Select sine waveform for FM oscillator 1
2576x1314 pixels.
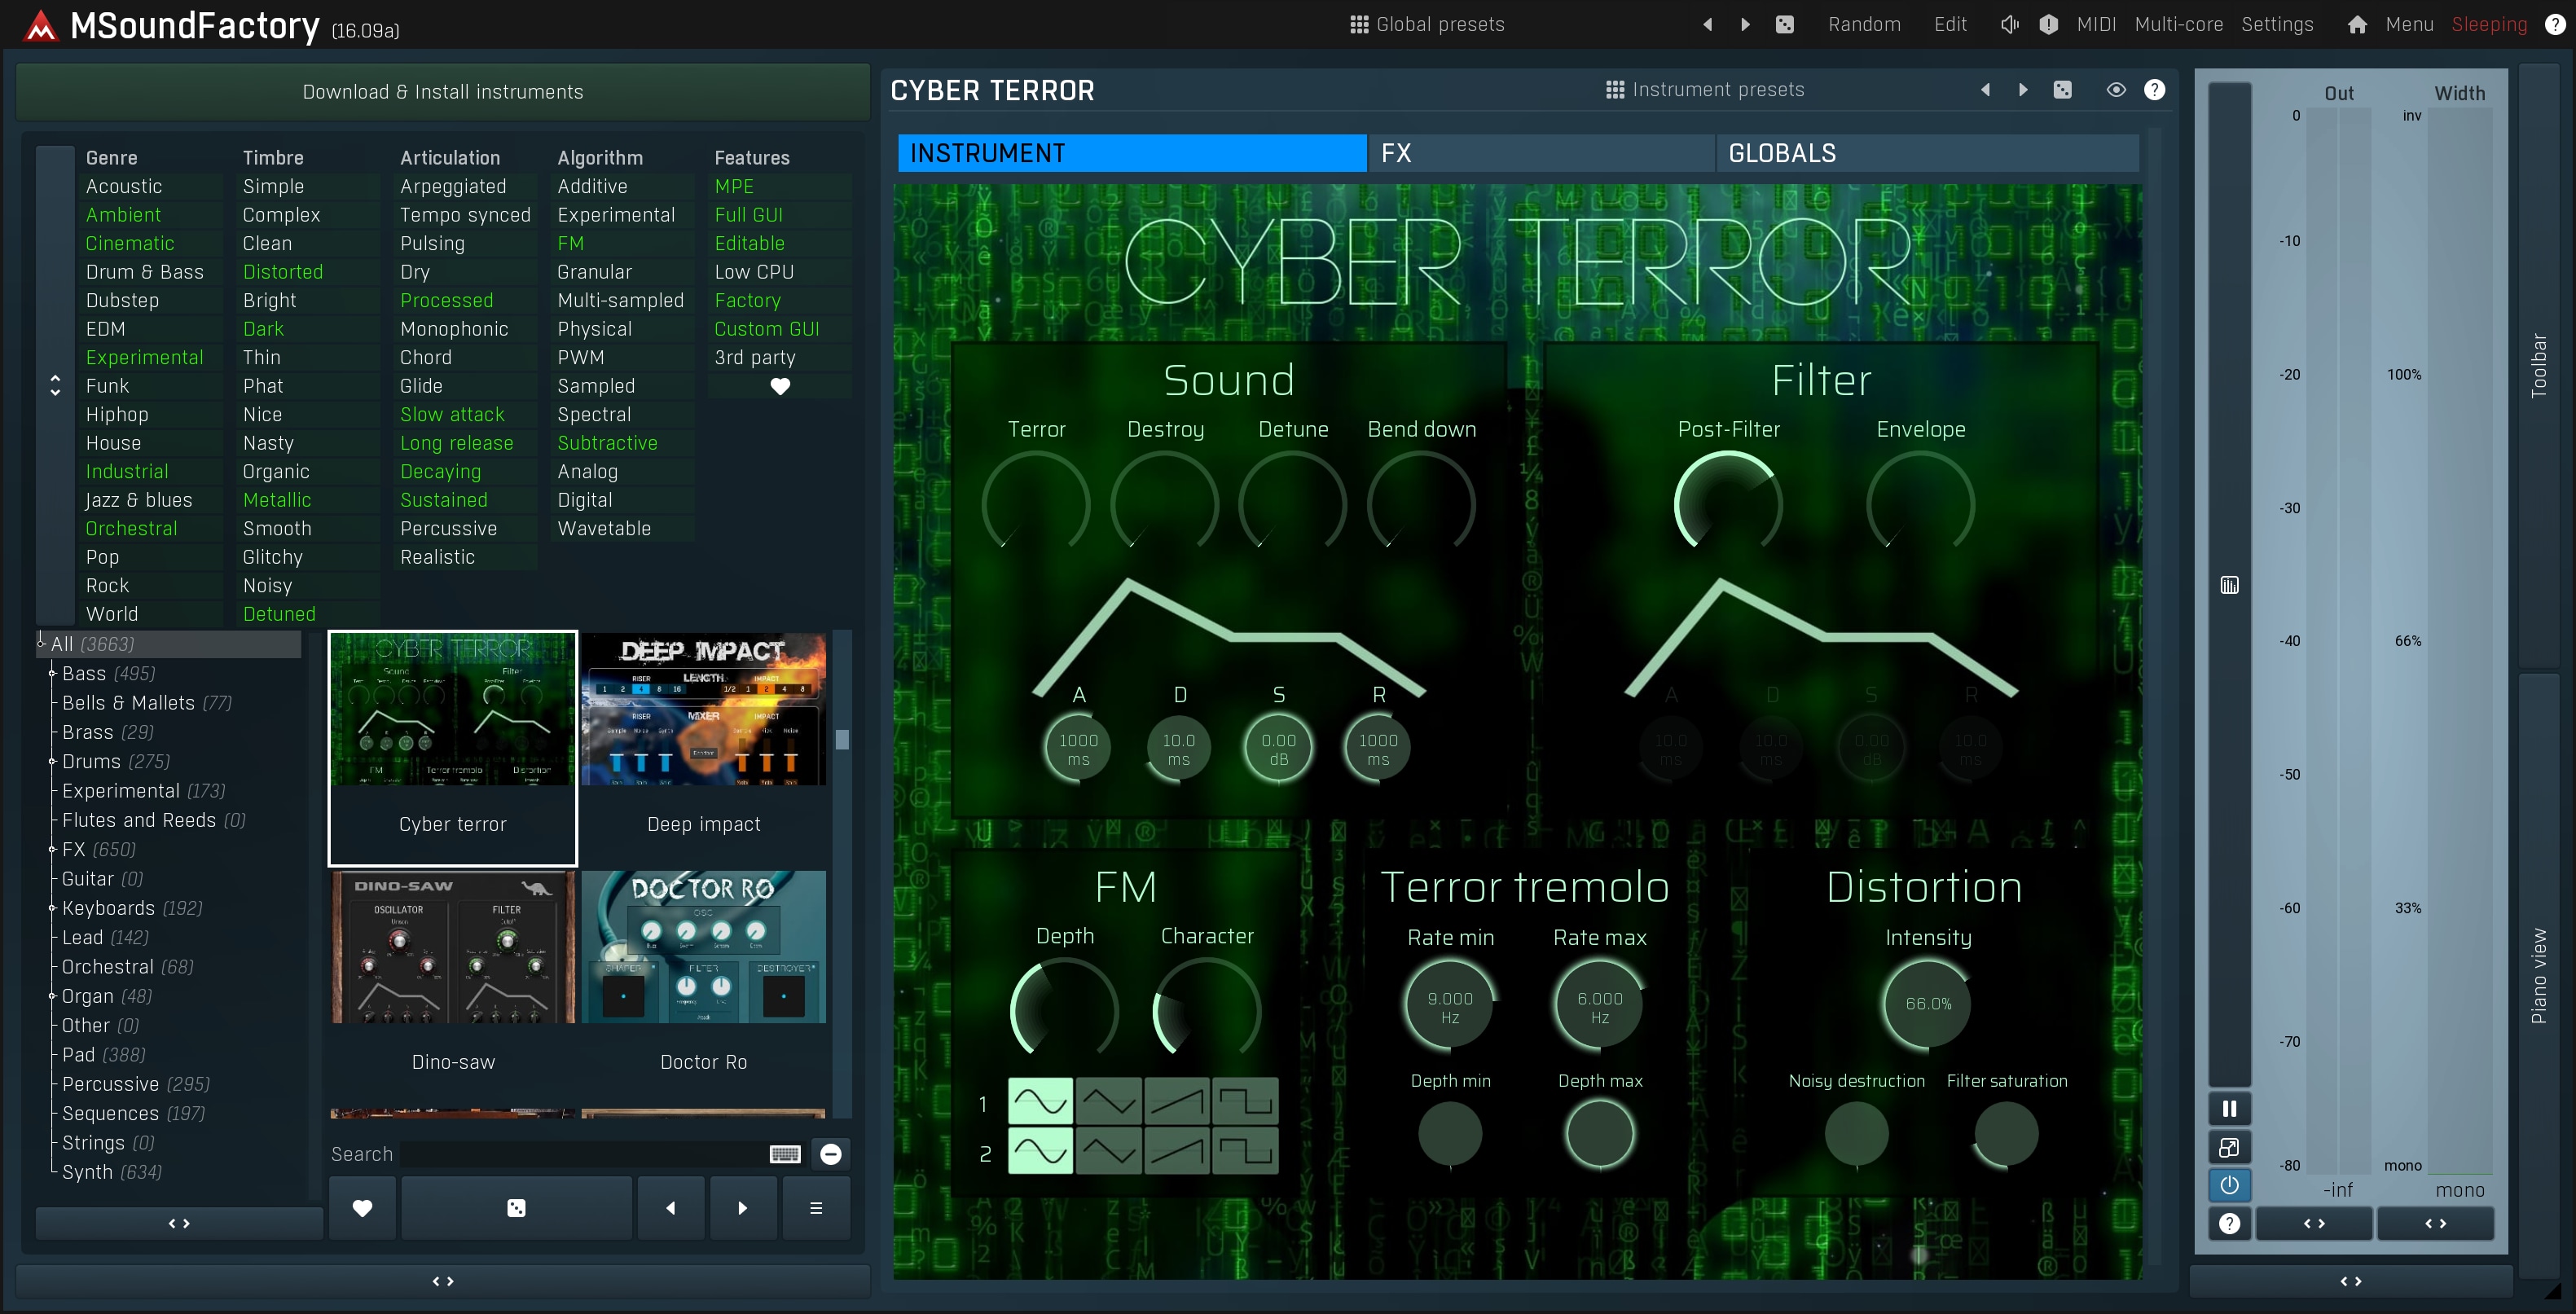[1040, 1102]
